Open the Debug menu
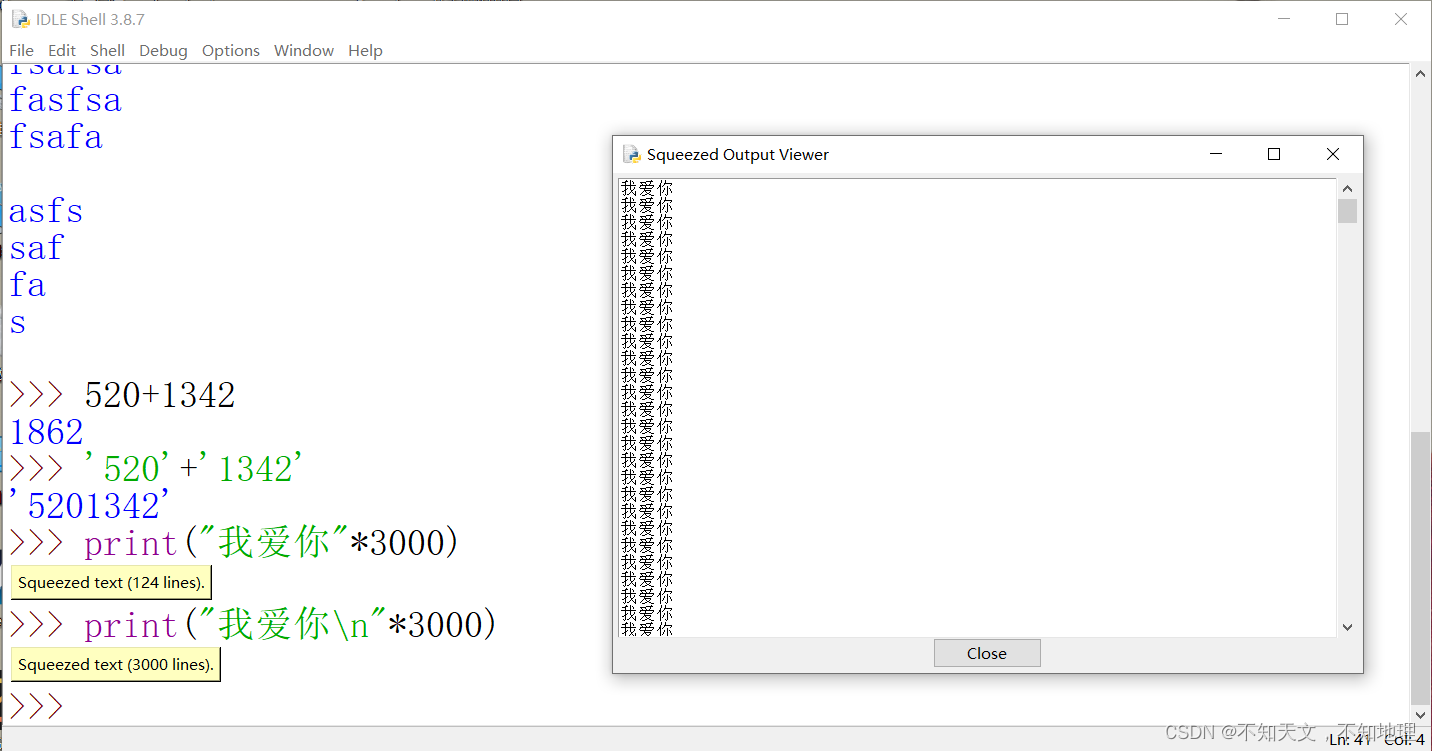Screen dimensions: 1432x751 (x=163, y=50)
